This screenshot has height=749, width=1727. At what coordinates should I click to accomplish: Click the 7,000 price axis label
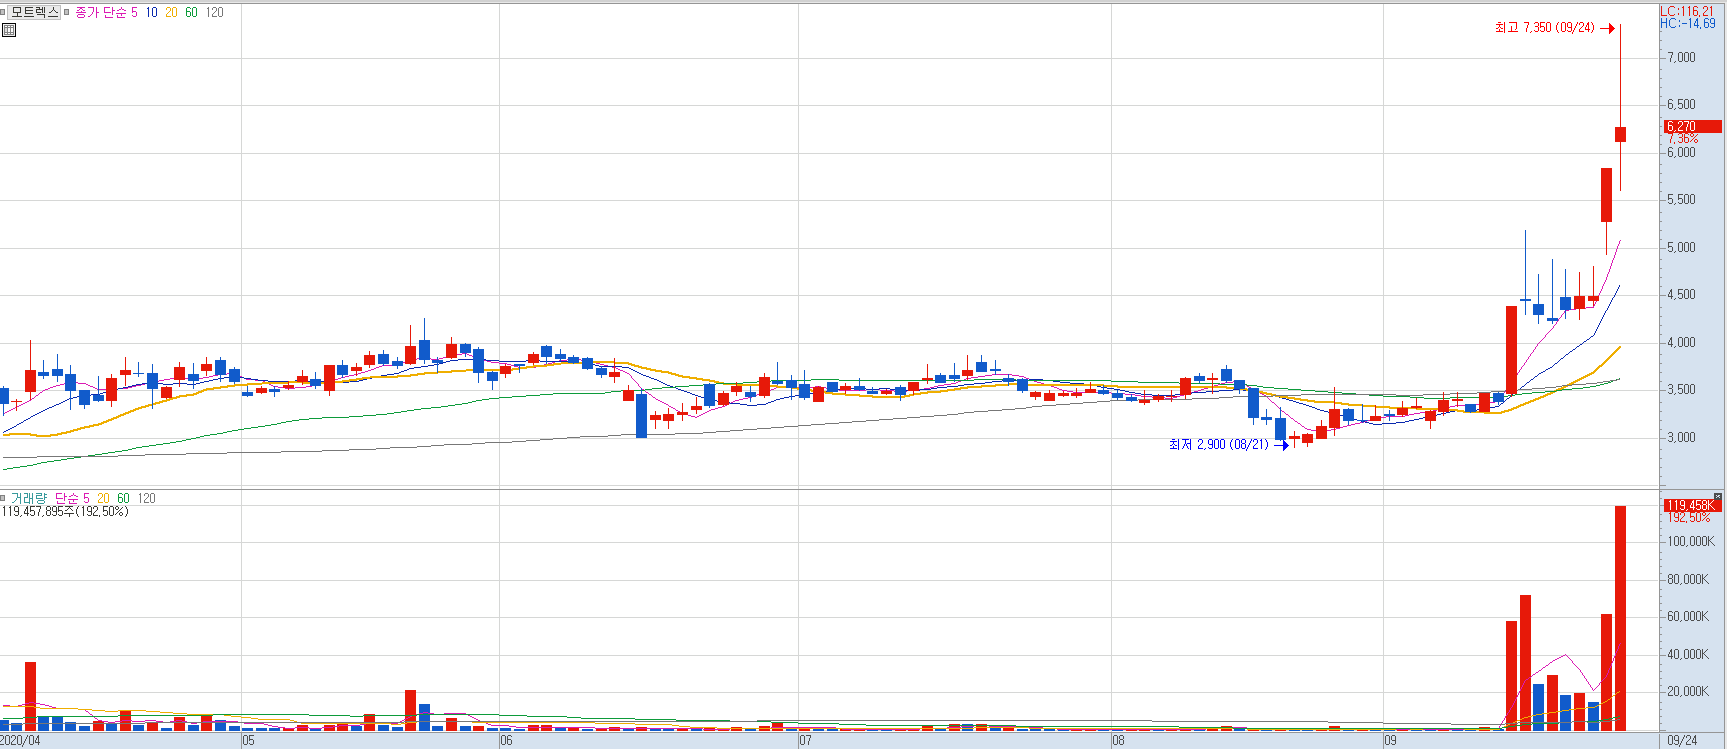(1681, 58)
